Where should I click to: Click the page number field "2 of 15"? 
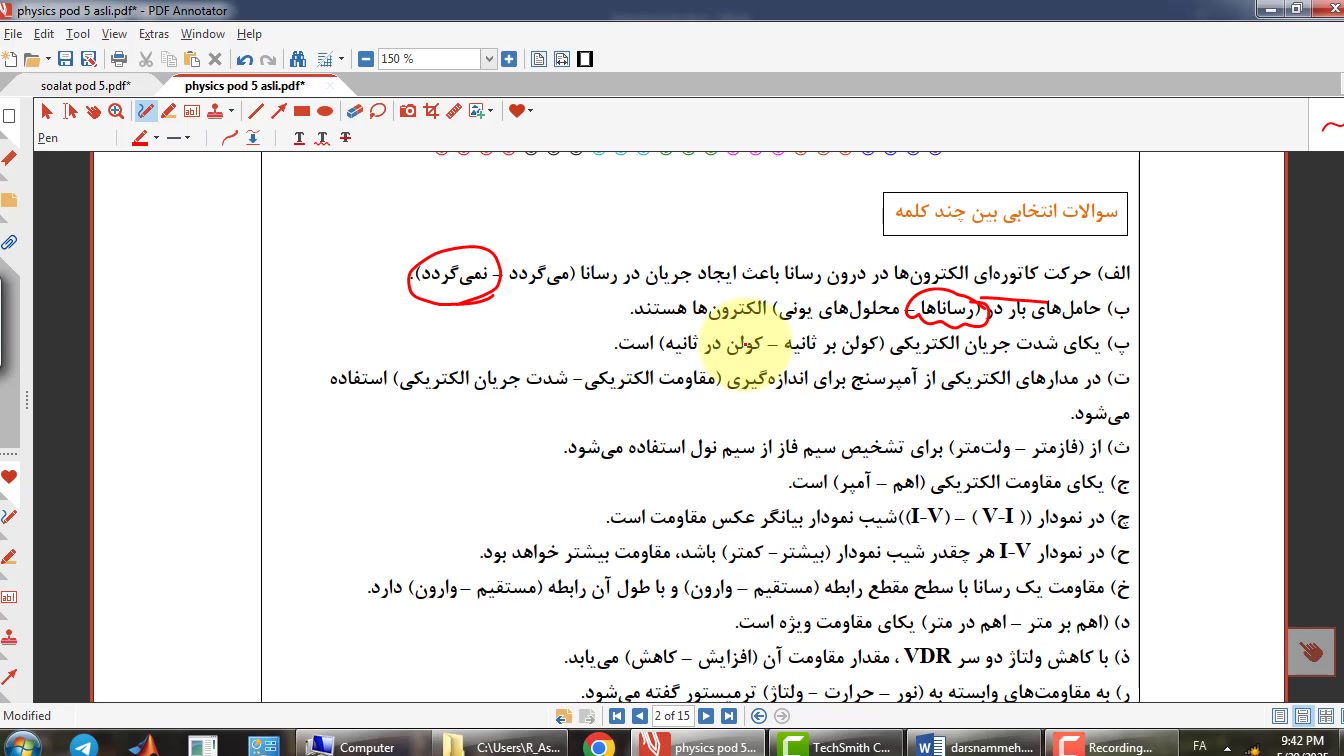(672, 716)
